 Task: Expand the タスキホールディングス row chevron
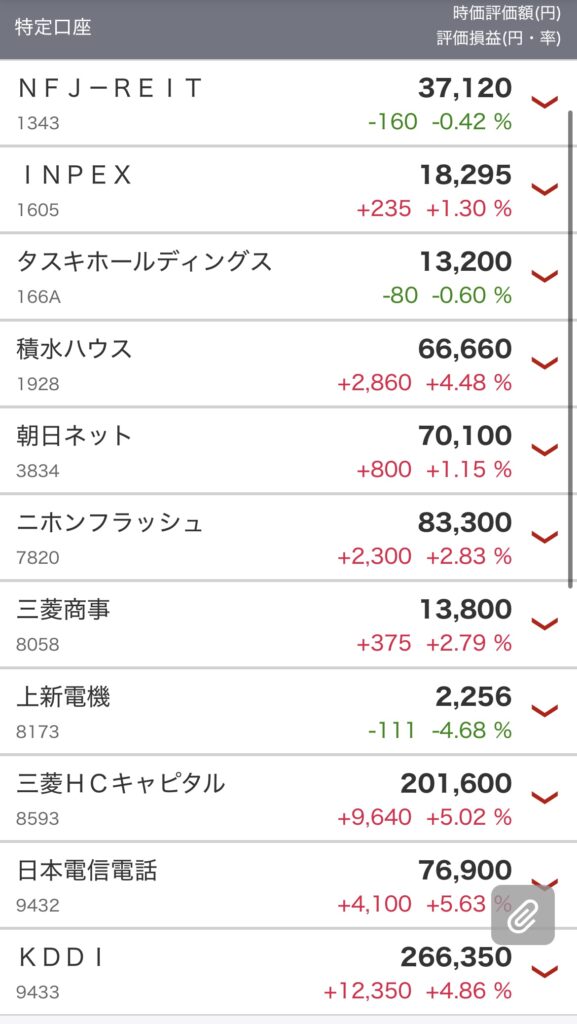click(544, 276)
